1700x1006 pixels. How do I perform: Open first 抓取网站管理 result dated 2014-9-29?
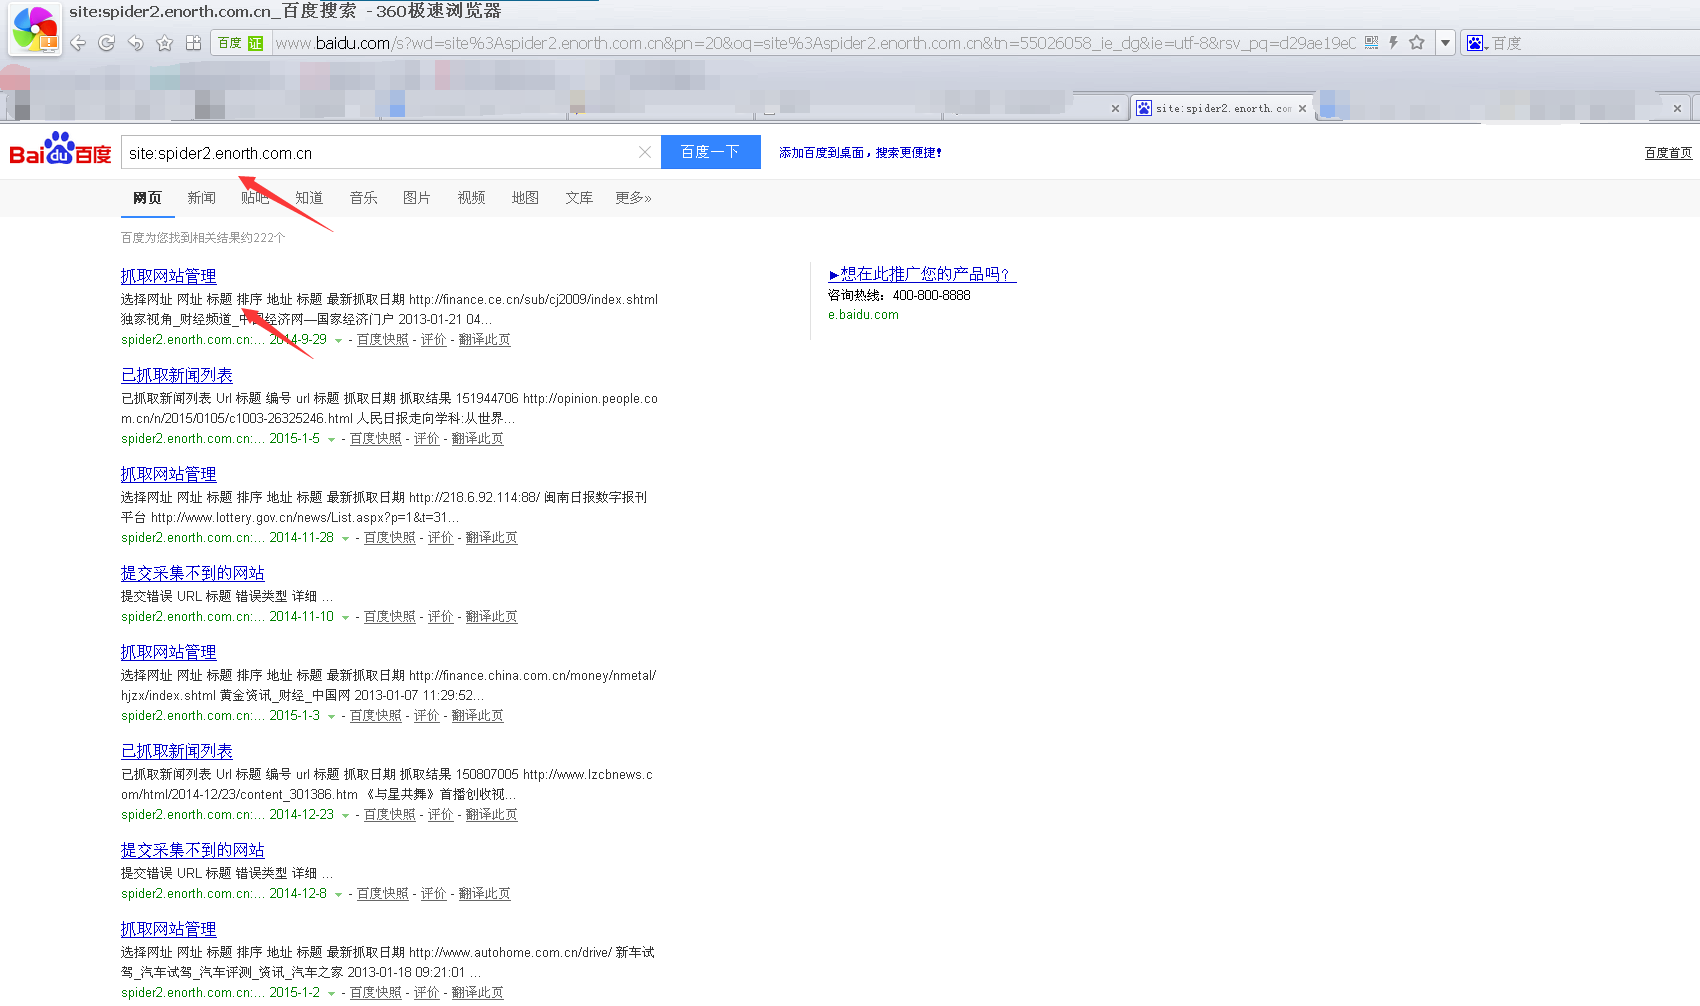click(168, 276)
